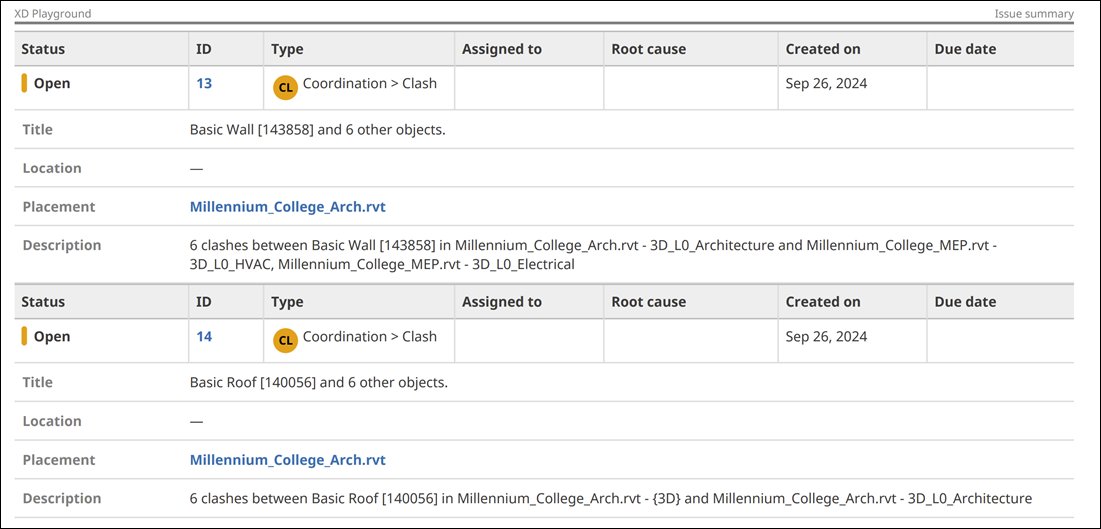Click the Status column header in first table
Viewport: 1101px width, 529px height.
point(43,49)
